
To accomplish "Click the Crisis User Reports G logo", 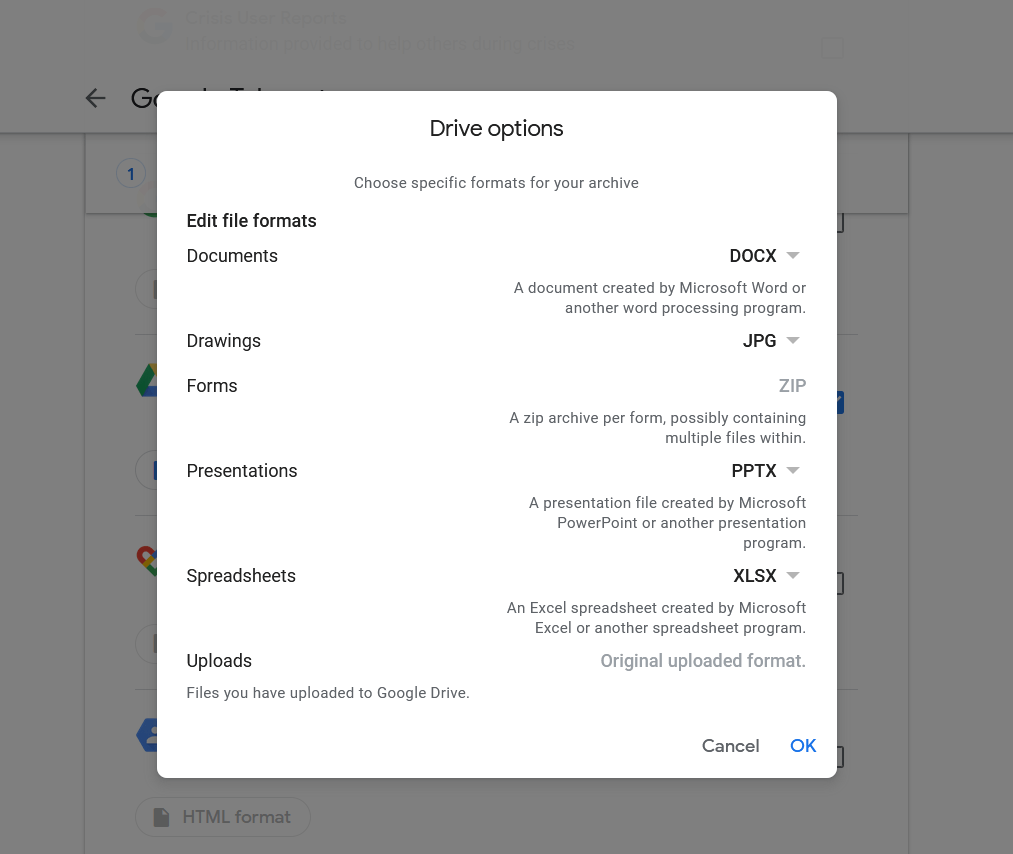I will pos(154,26).
